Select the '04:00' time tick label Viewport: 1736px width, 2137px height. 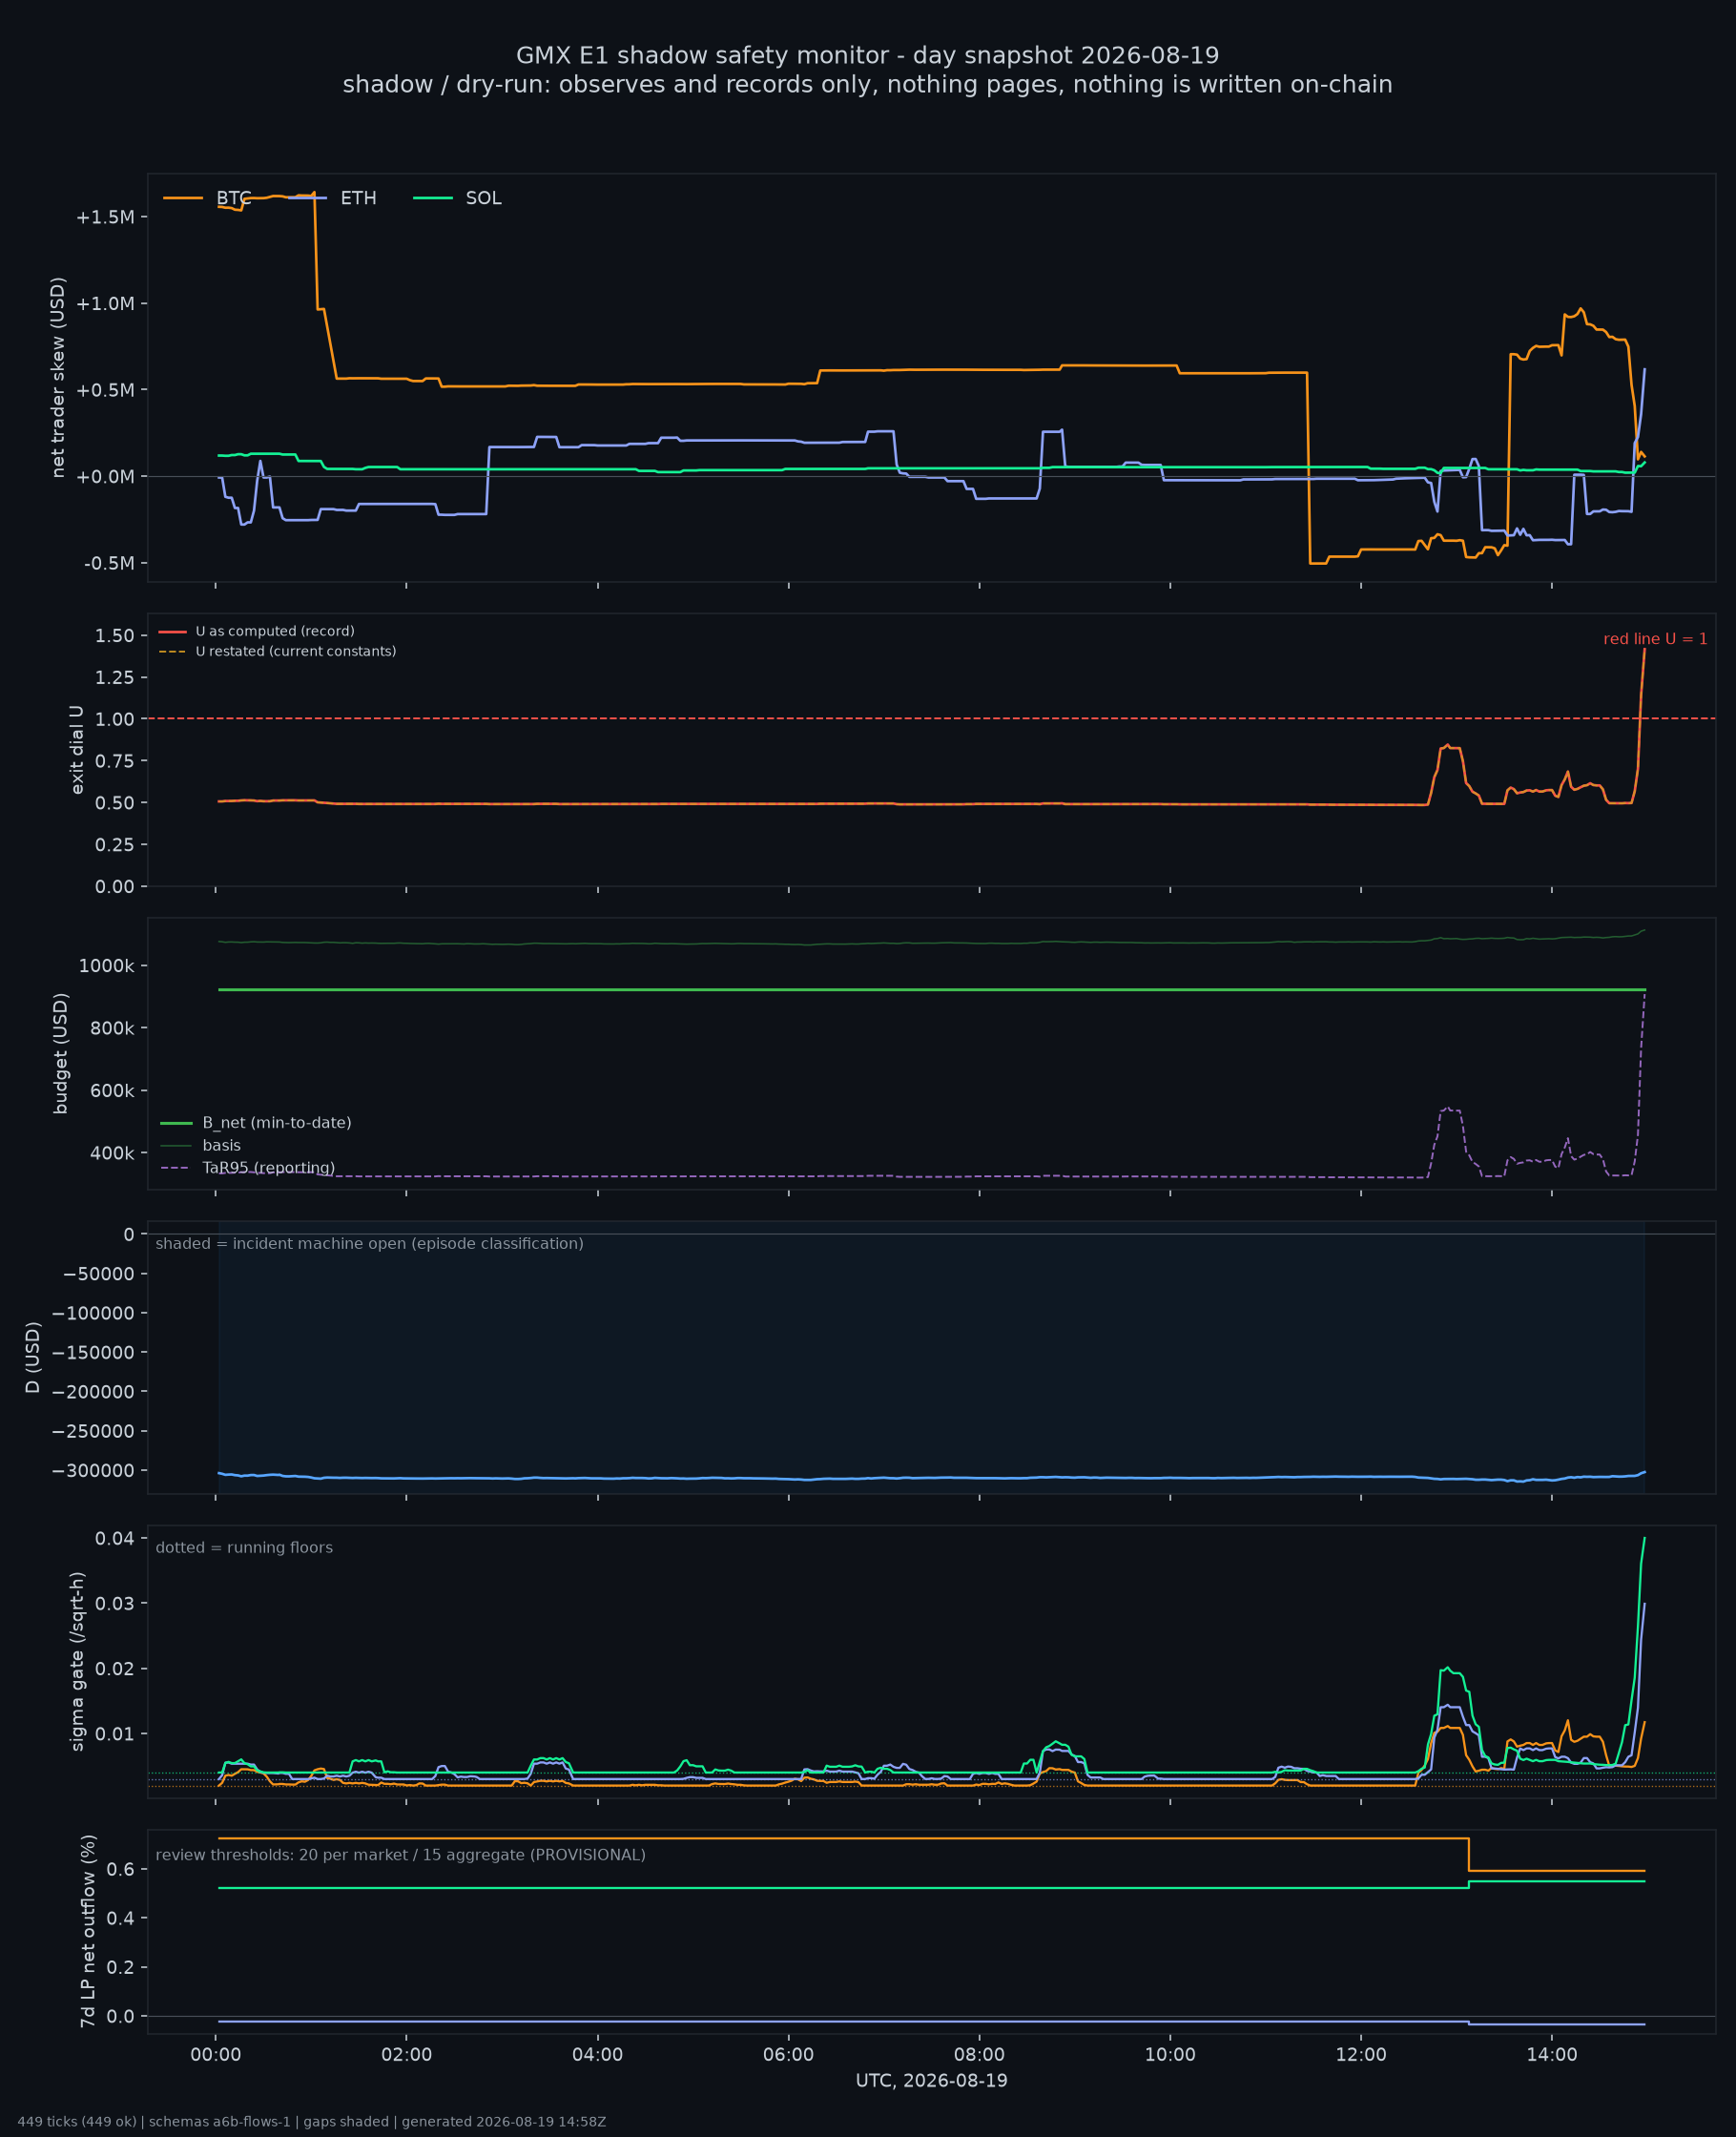click(598, 2056)
